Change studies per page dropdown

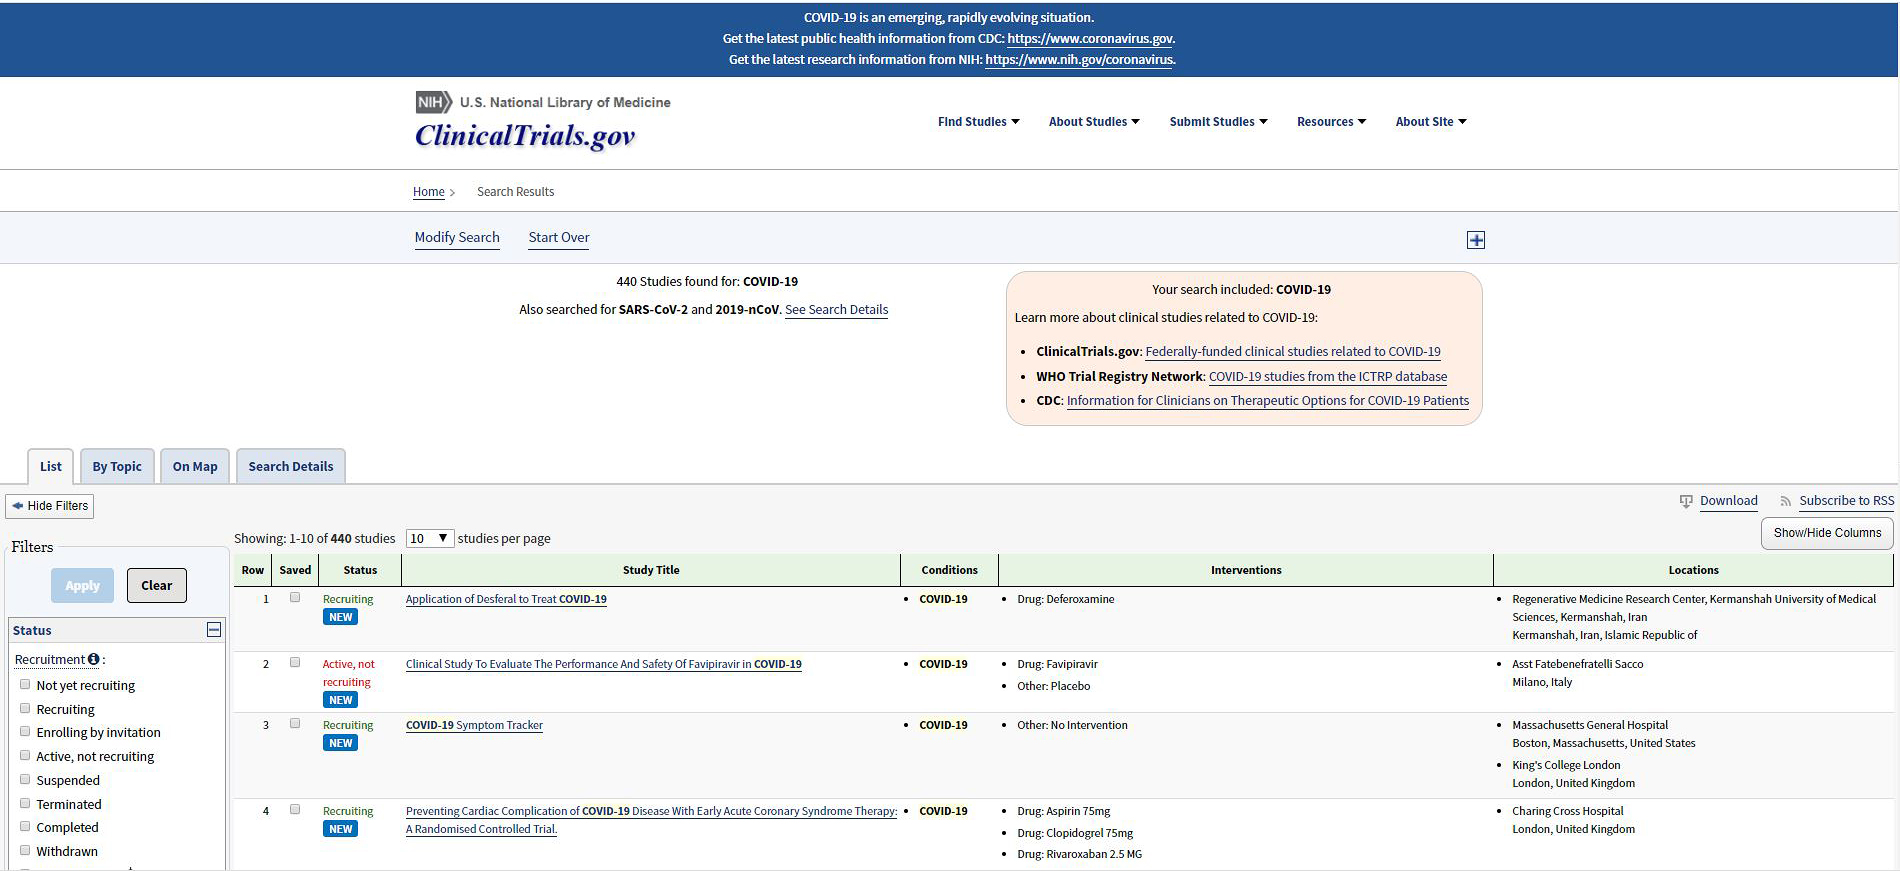tap(430, 538)
